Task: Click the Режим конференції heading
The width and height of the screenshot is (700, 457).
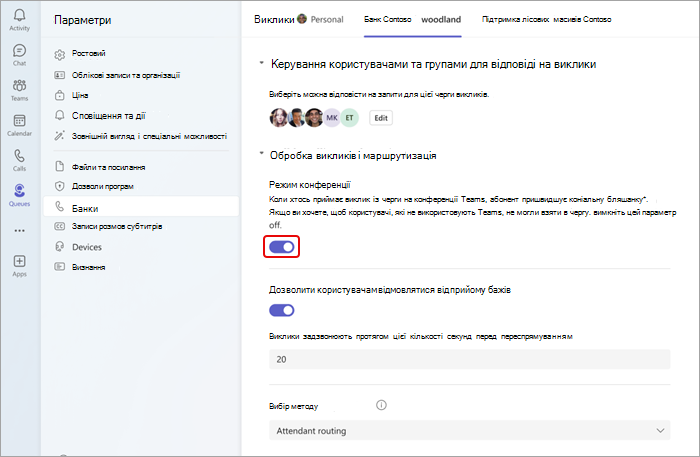Action: [x=310, y=185]
